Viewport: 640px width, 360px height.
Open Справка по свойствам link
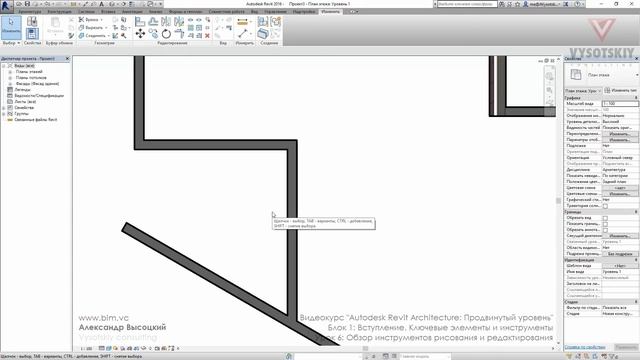[585, 347]
